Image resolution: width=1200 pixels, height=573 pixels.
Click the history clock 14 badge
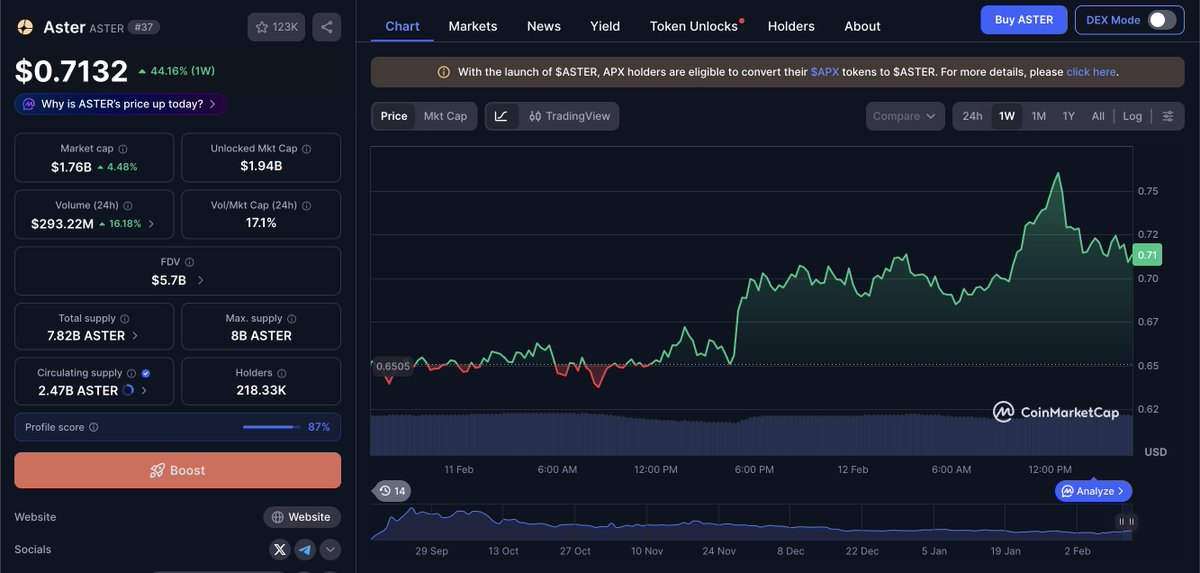pyautogui.click(x=391, y=490)
